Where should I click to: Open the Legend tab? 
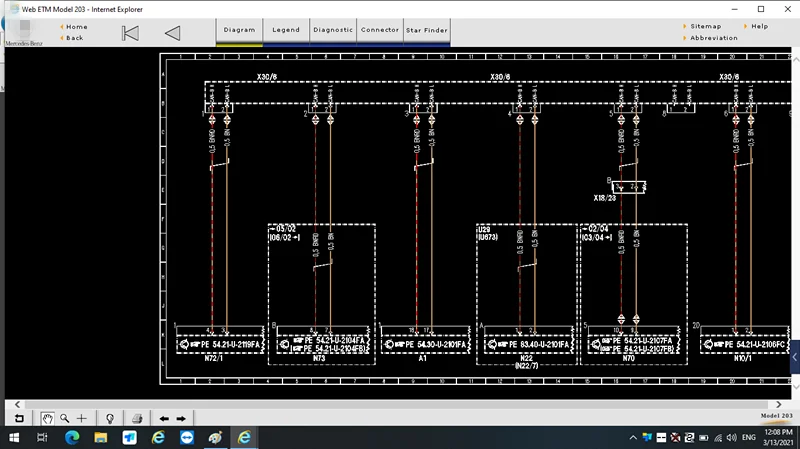(x=286, y=30)
